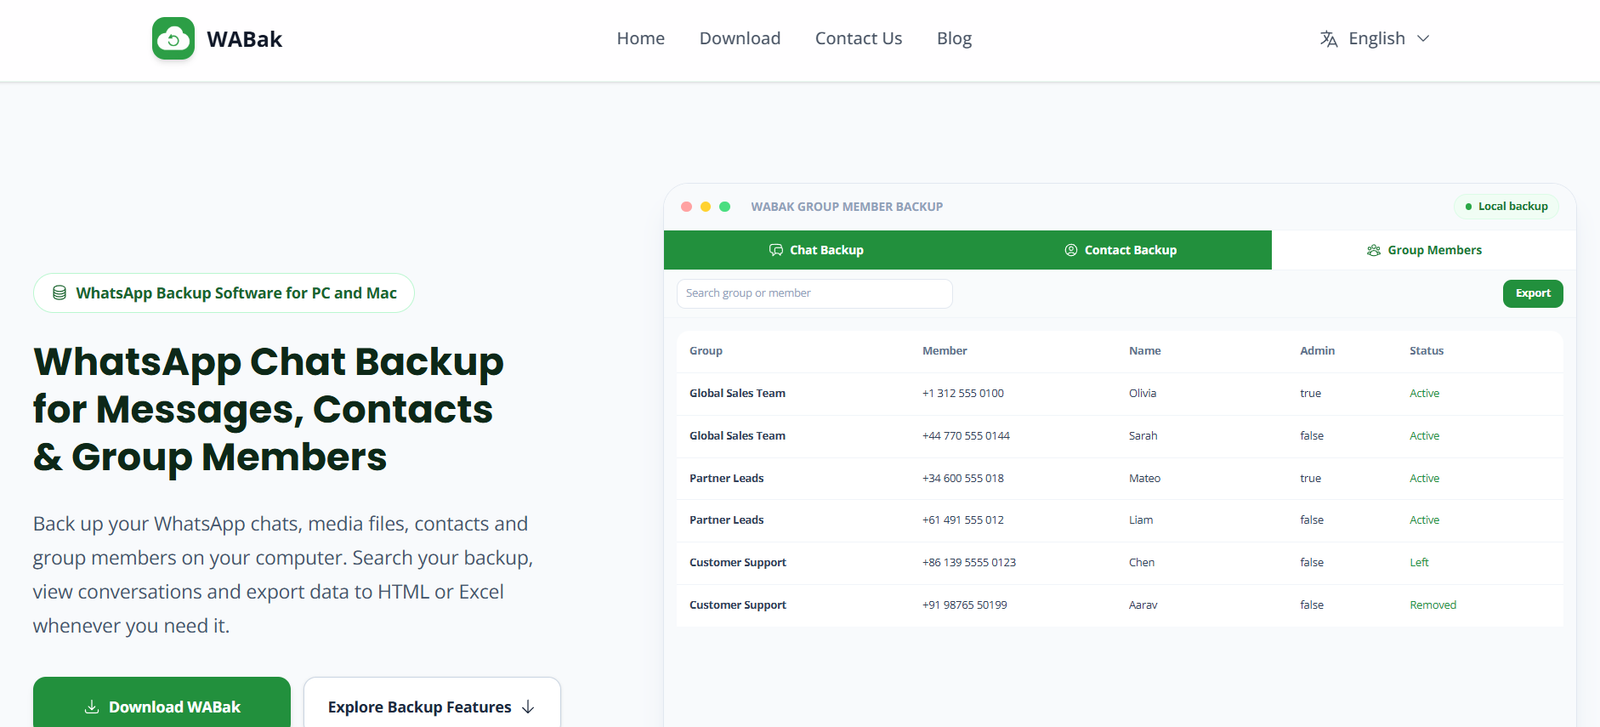
Task: Open the Download menu item
Action: pyautogui.click(x=740, y=39)
